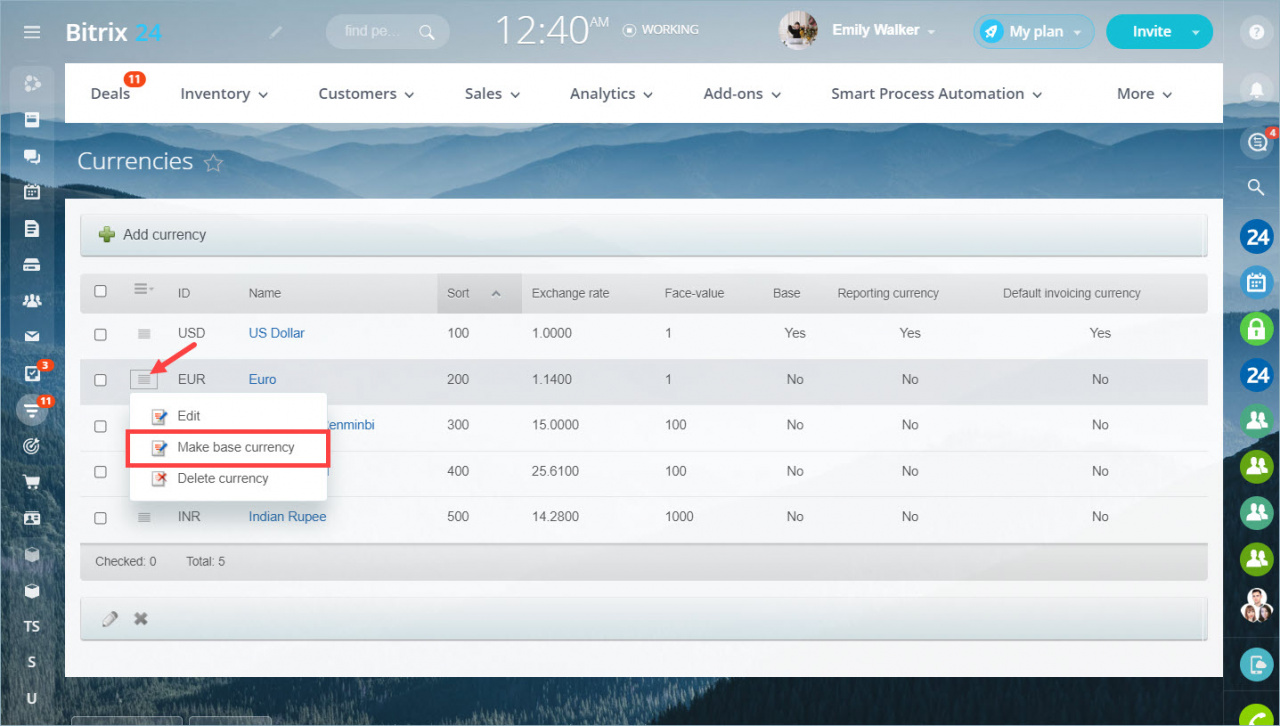Open the row actions menu for USD
Screen dimensions: 1280x726
click(x=144, y=333)
